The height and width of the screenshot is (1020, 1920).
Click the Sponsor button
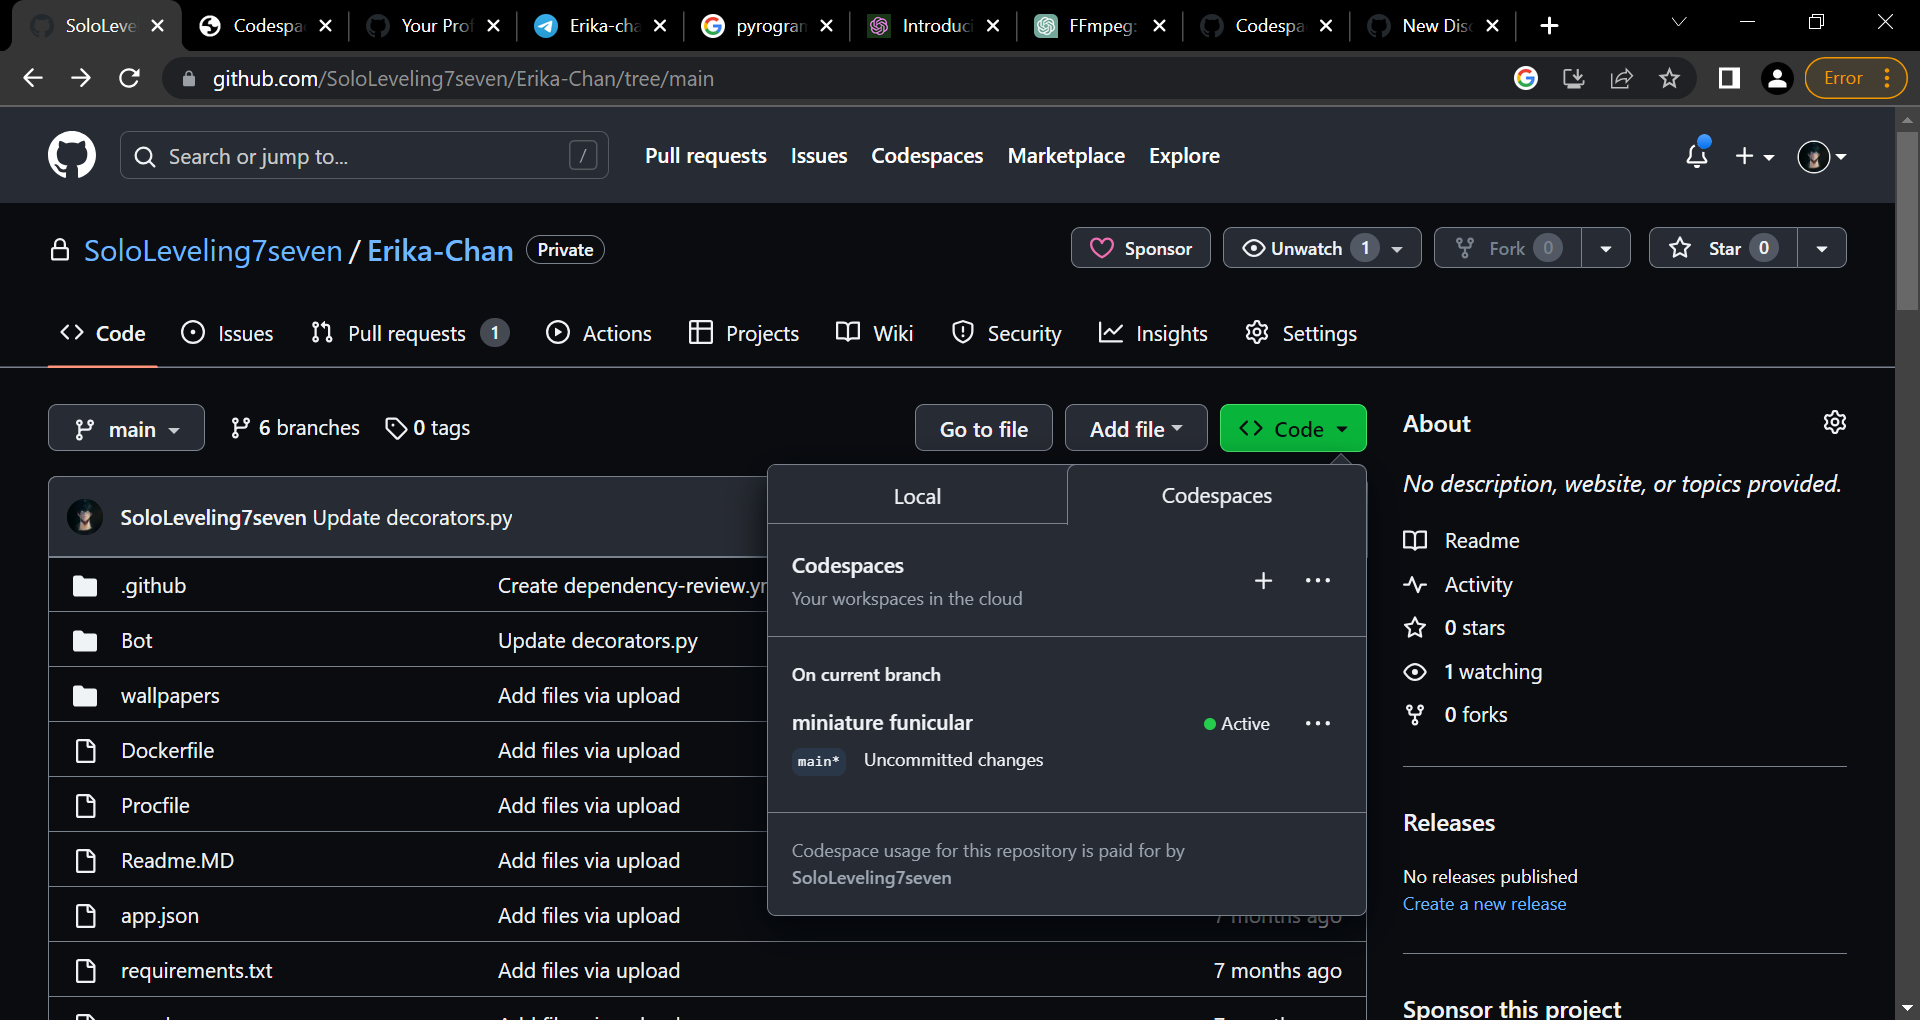[x=1141, y=248]
